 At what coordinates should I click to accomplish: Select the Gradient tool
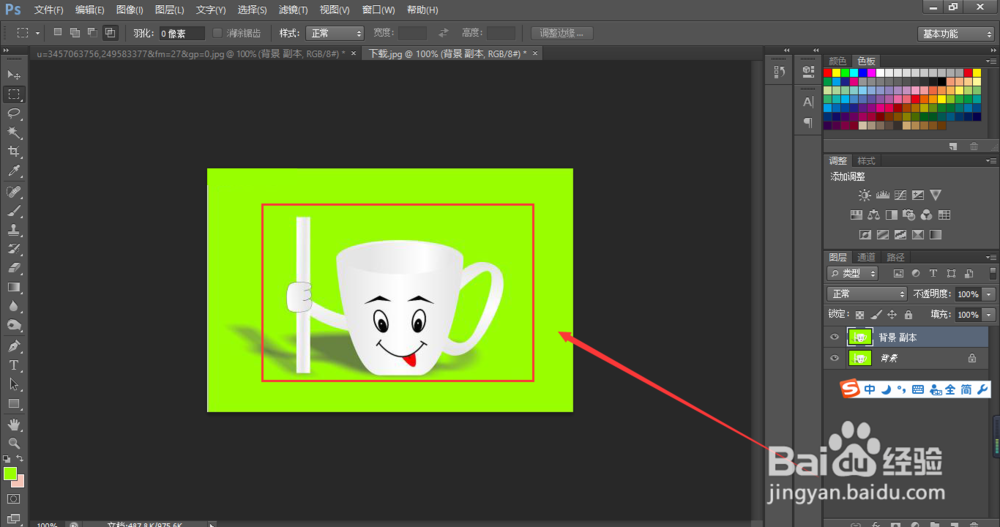13,287
